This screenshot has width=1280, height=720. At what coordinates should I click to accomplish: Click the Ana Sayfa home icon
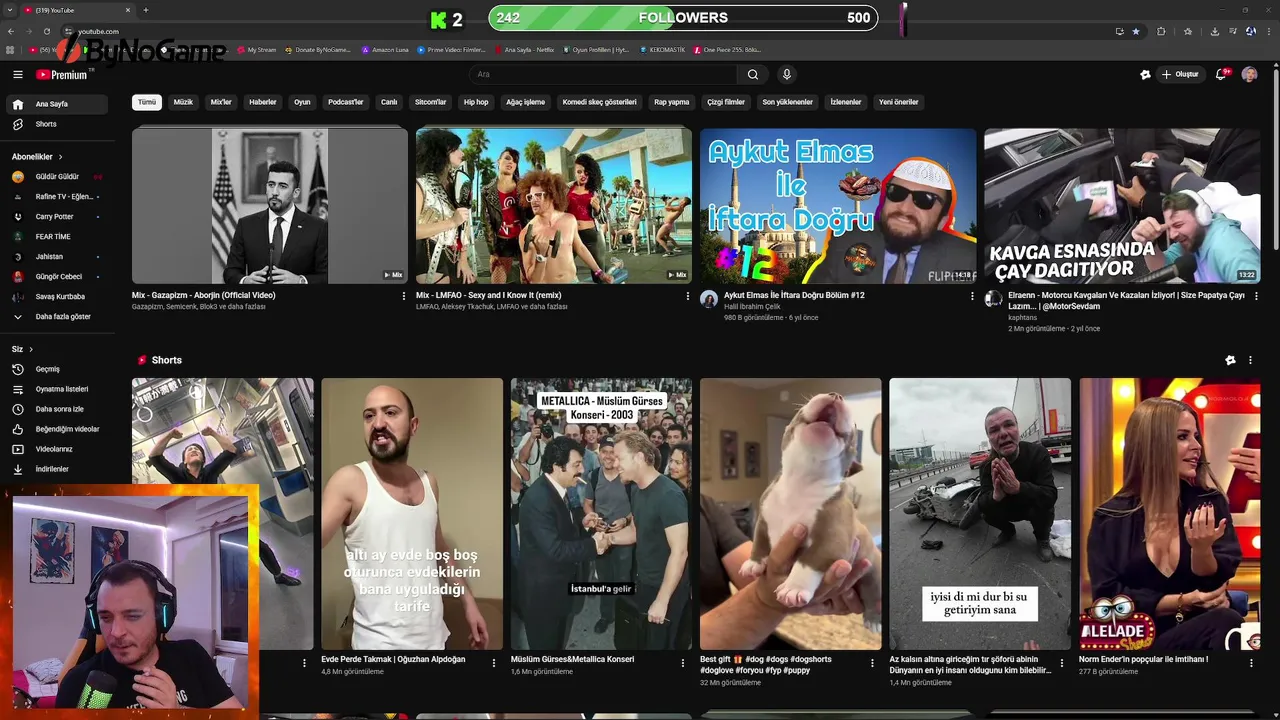[18, 104]
